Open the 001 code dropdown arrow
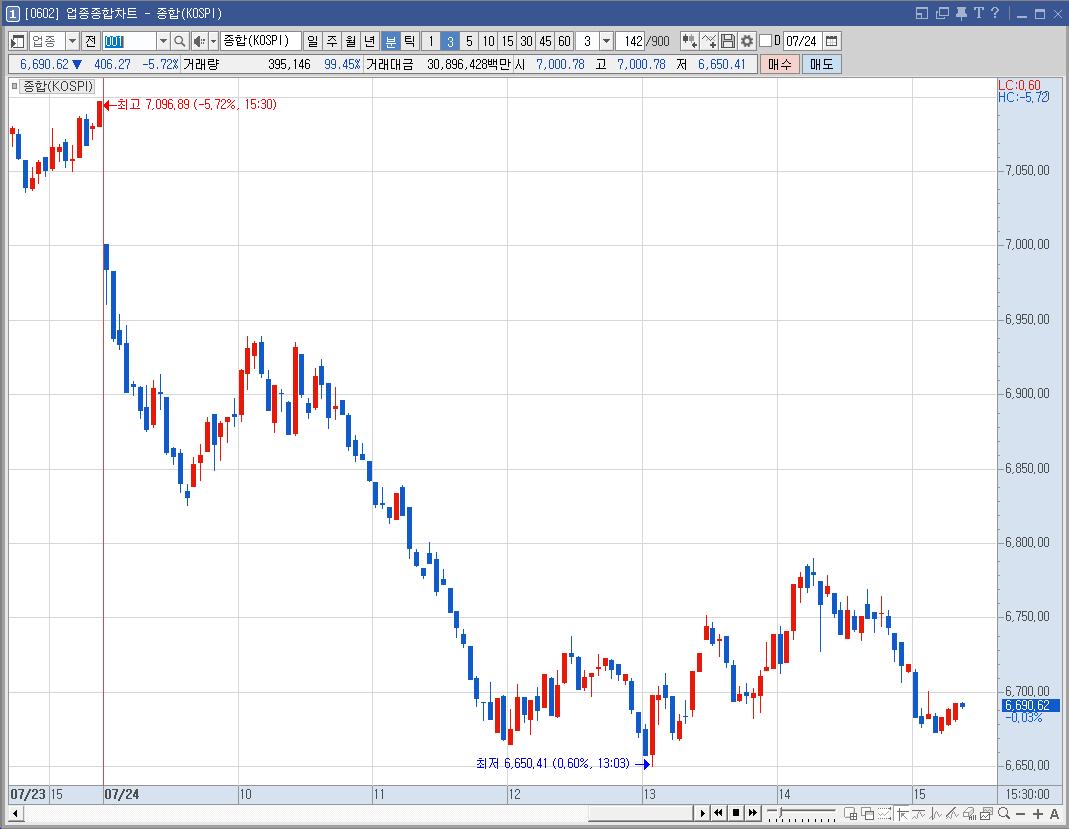 tap(163, 41)
